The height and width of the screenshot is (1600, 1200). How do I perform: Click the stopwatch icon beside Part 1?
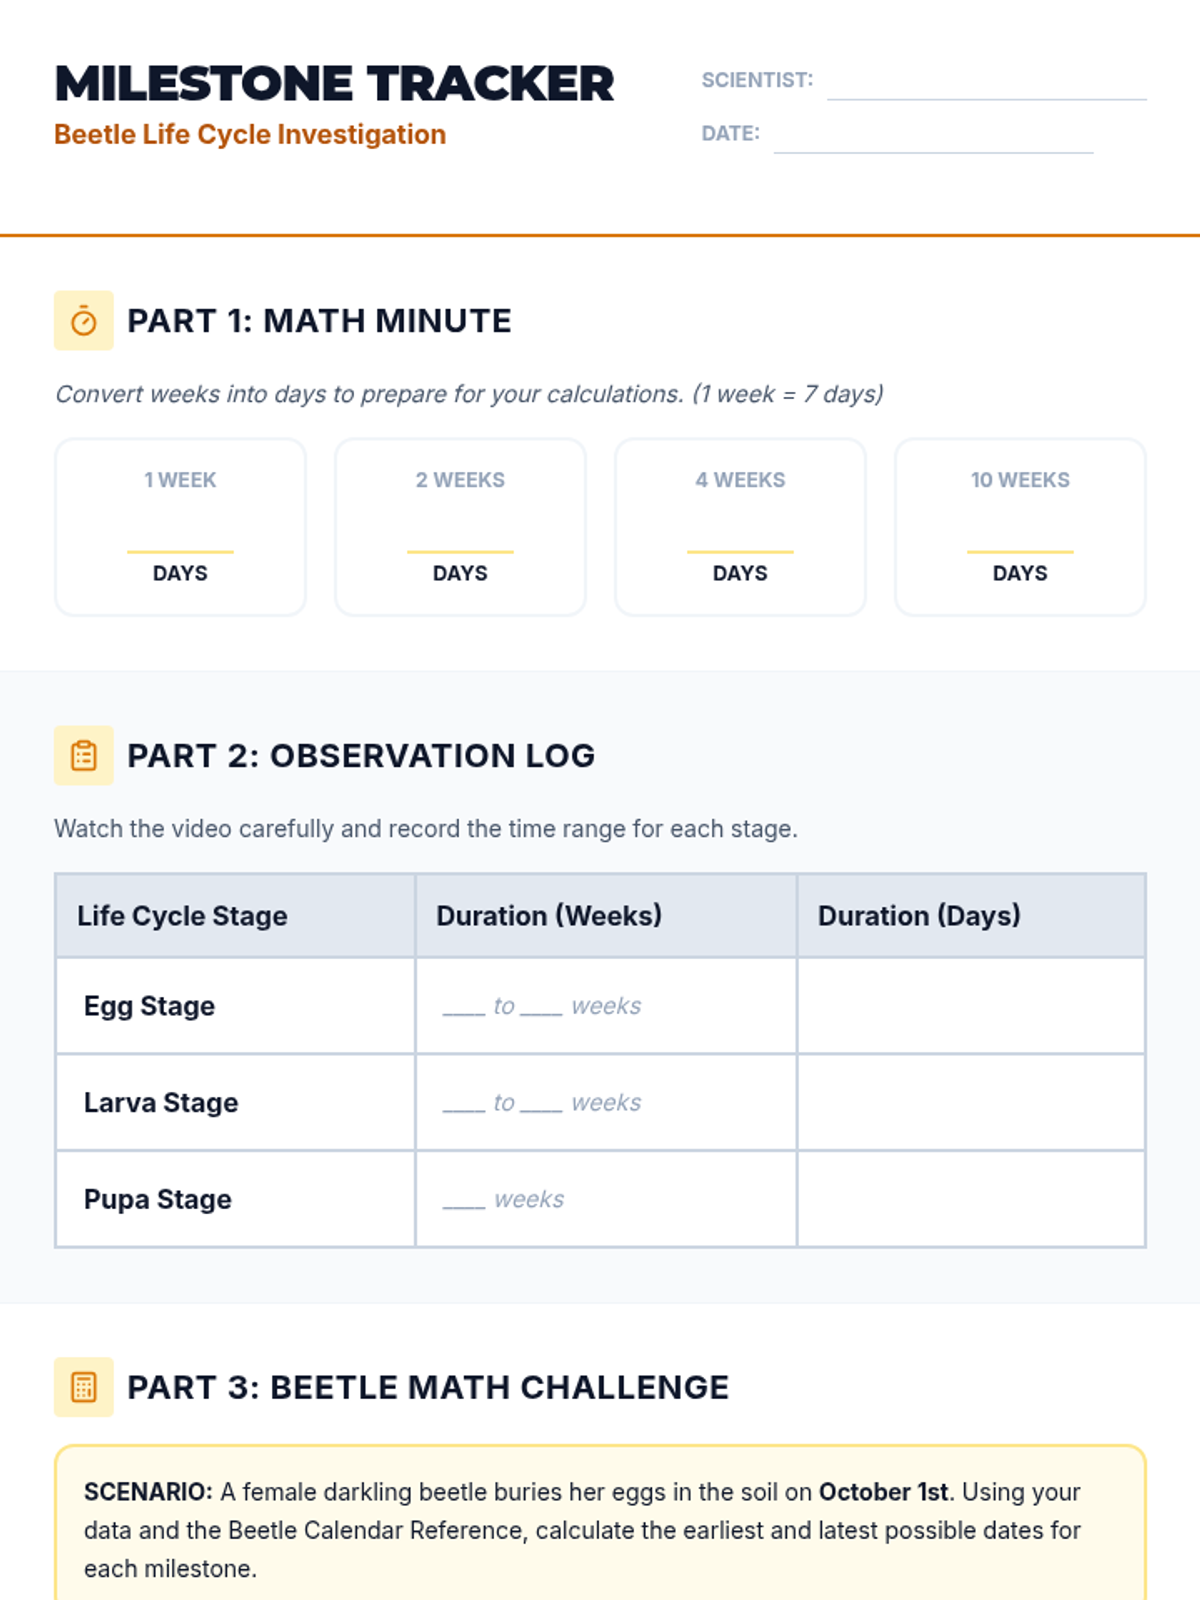pos(84,321)
